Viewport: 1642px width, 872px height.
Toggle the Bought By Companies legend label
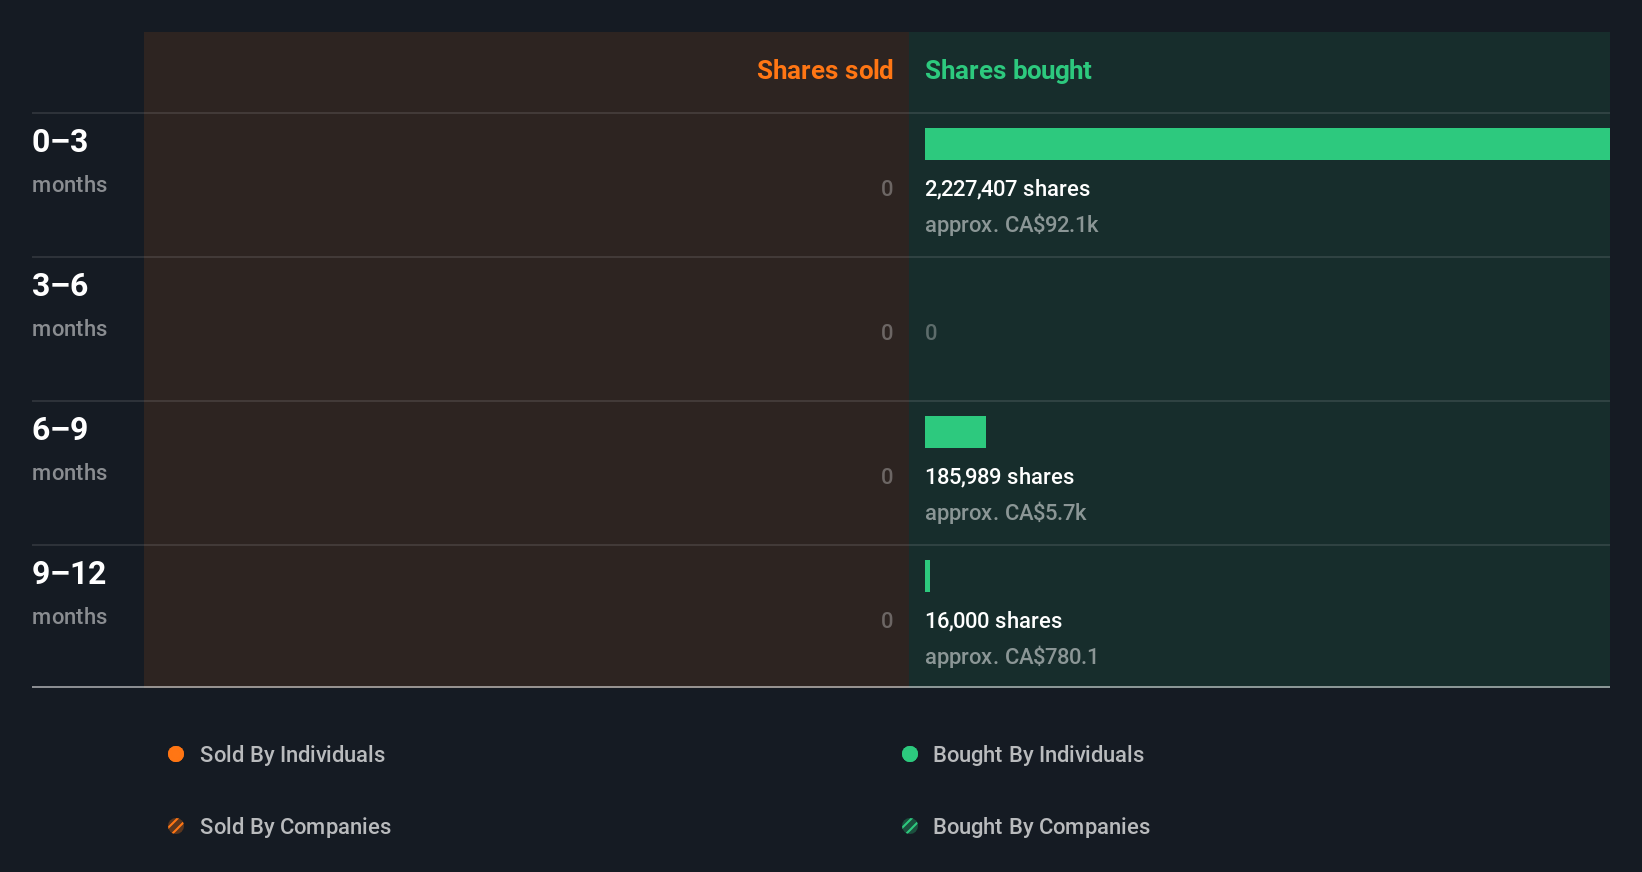[x=1041, y=827]
